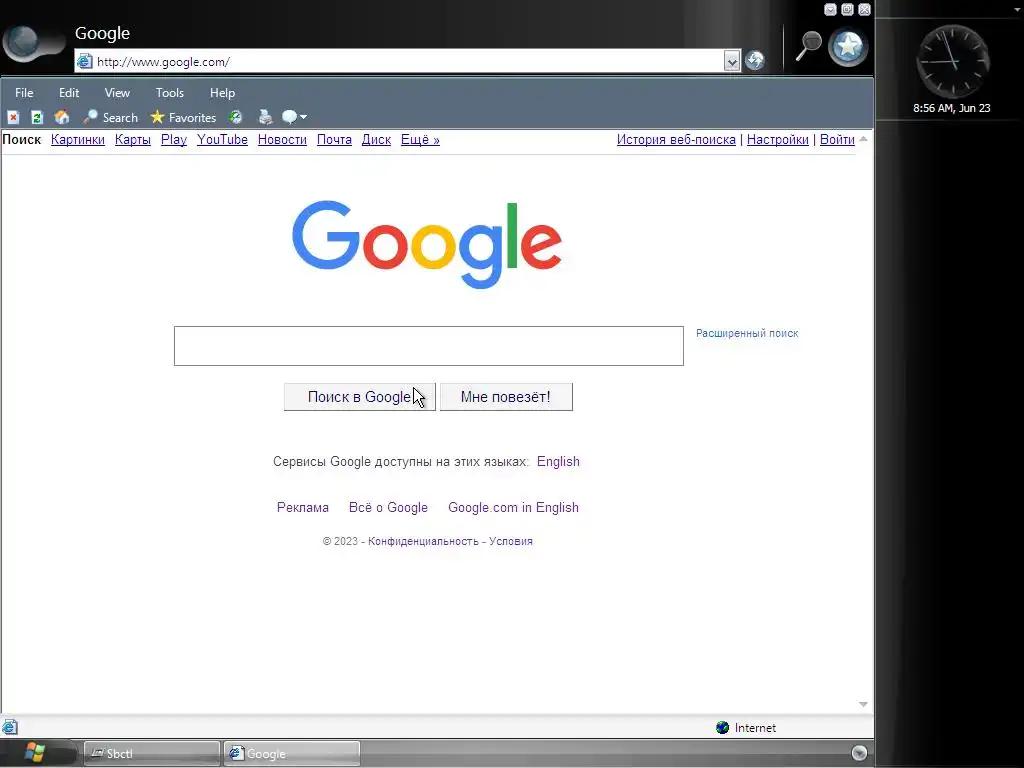Expand the address bar dropdown arrow
This screenshot has height=768, width=1024.
tap(732, 61)
